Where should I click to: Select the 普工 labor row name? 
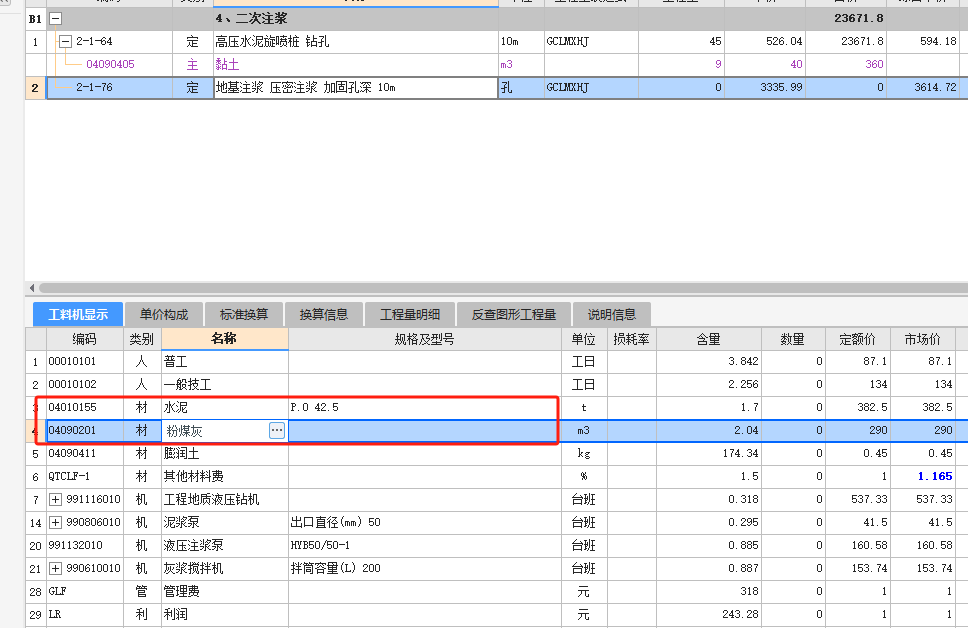(x=225, y=361)
